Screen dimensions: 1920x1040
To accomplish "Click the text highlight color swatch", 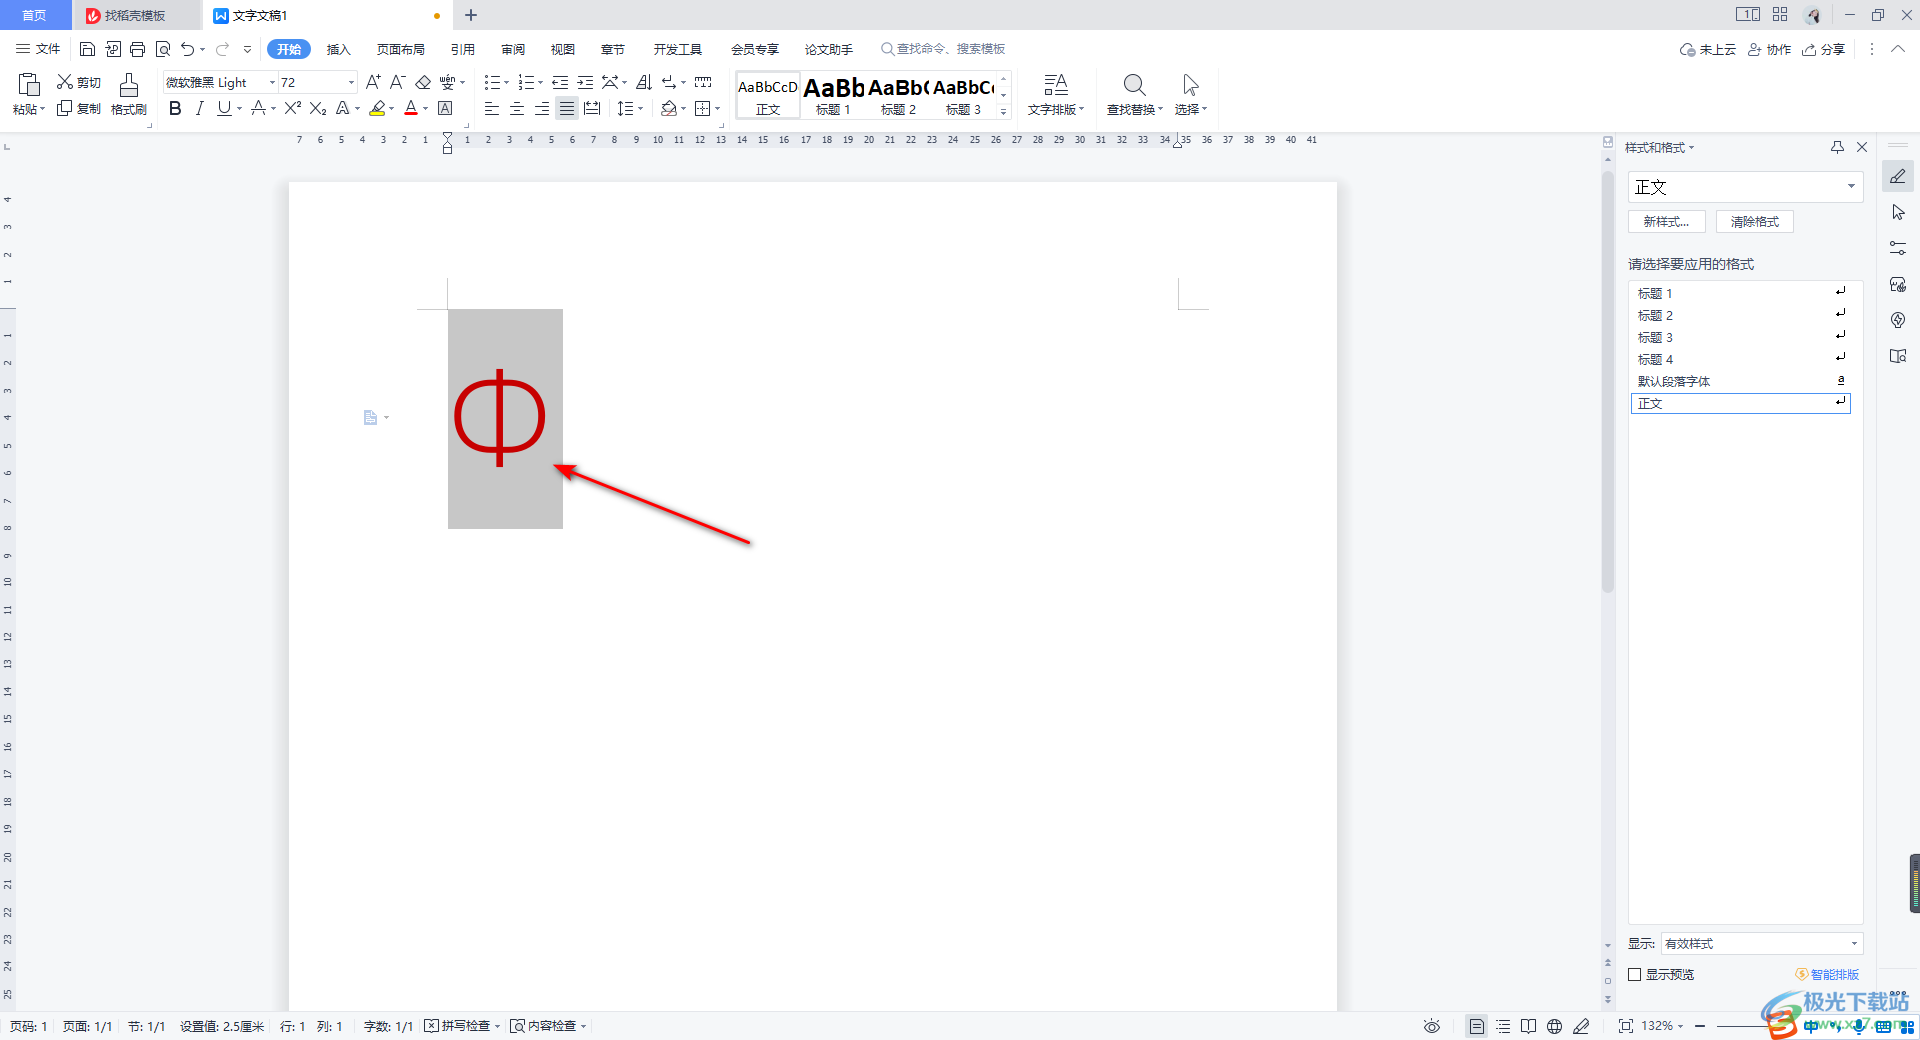I will coord(377,108).
